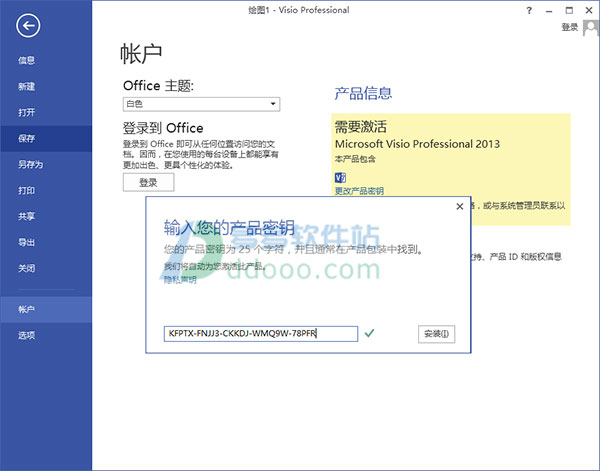Click the product key input field
This screenshot has width=600, height=471.
click(261, 334)
